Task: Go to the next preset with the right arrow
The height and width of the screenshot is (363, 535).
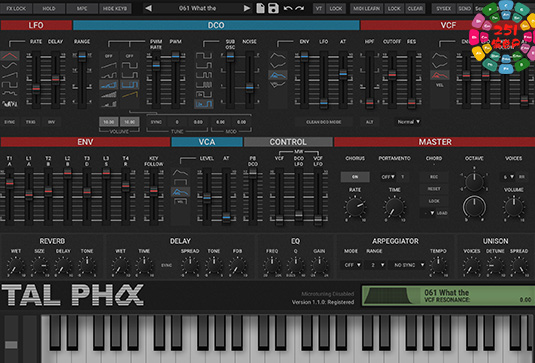Action: click(x=247, y=9)
